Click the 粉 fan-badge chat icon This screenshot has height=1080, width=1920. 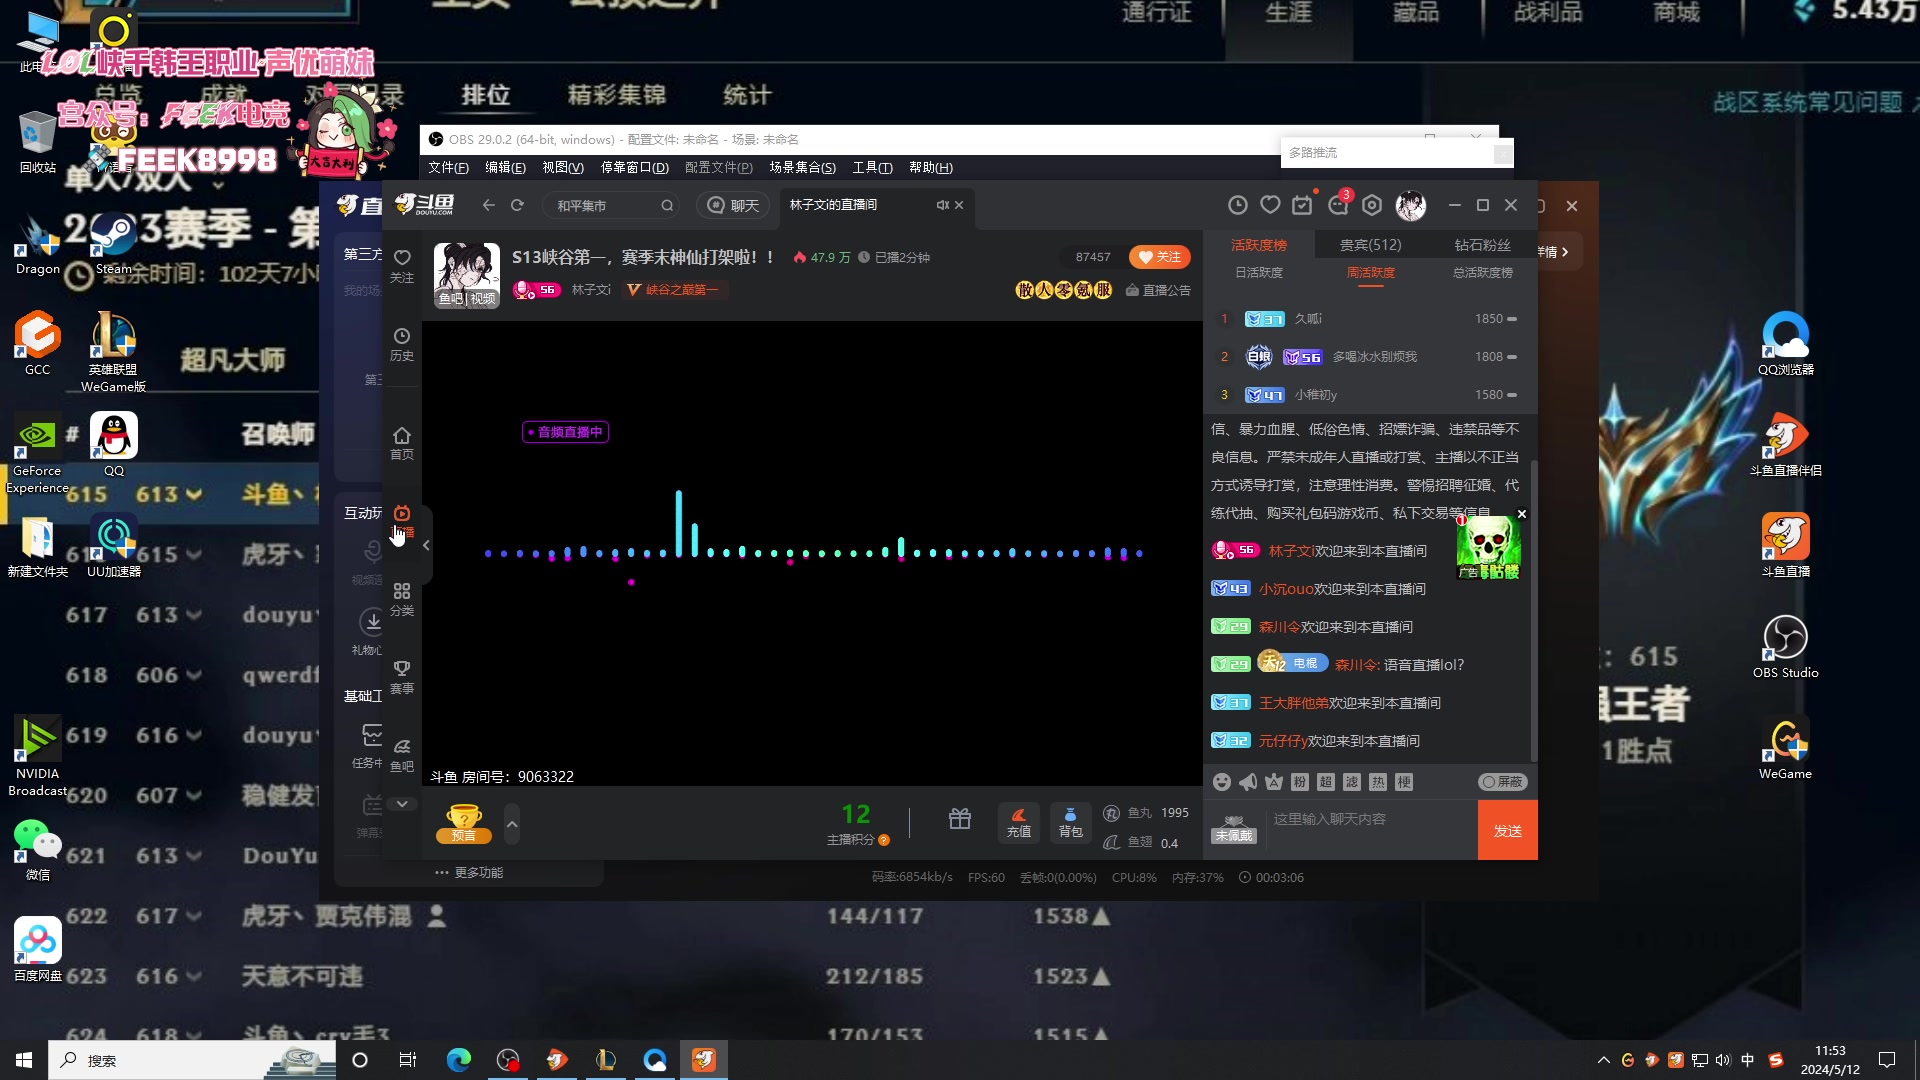[1300, 782]
